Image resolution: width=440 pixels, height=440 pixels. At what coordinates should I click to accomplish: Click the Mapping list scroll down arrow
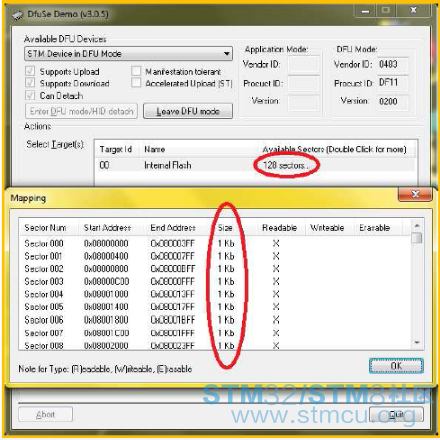417,343
